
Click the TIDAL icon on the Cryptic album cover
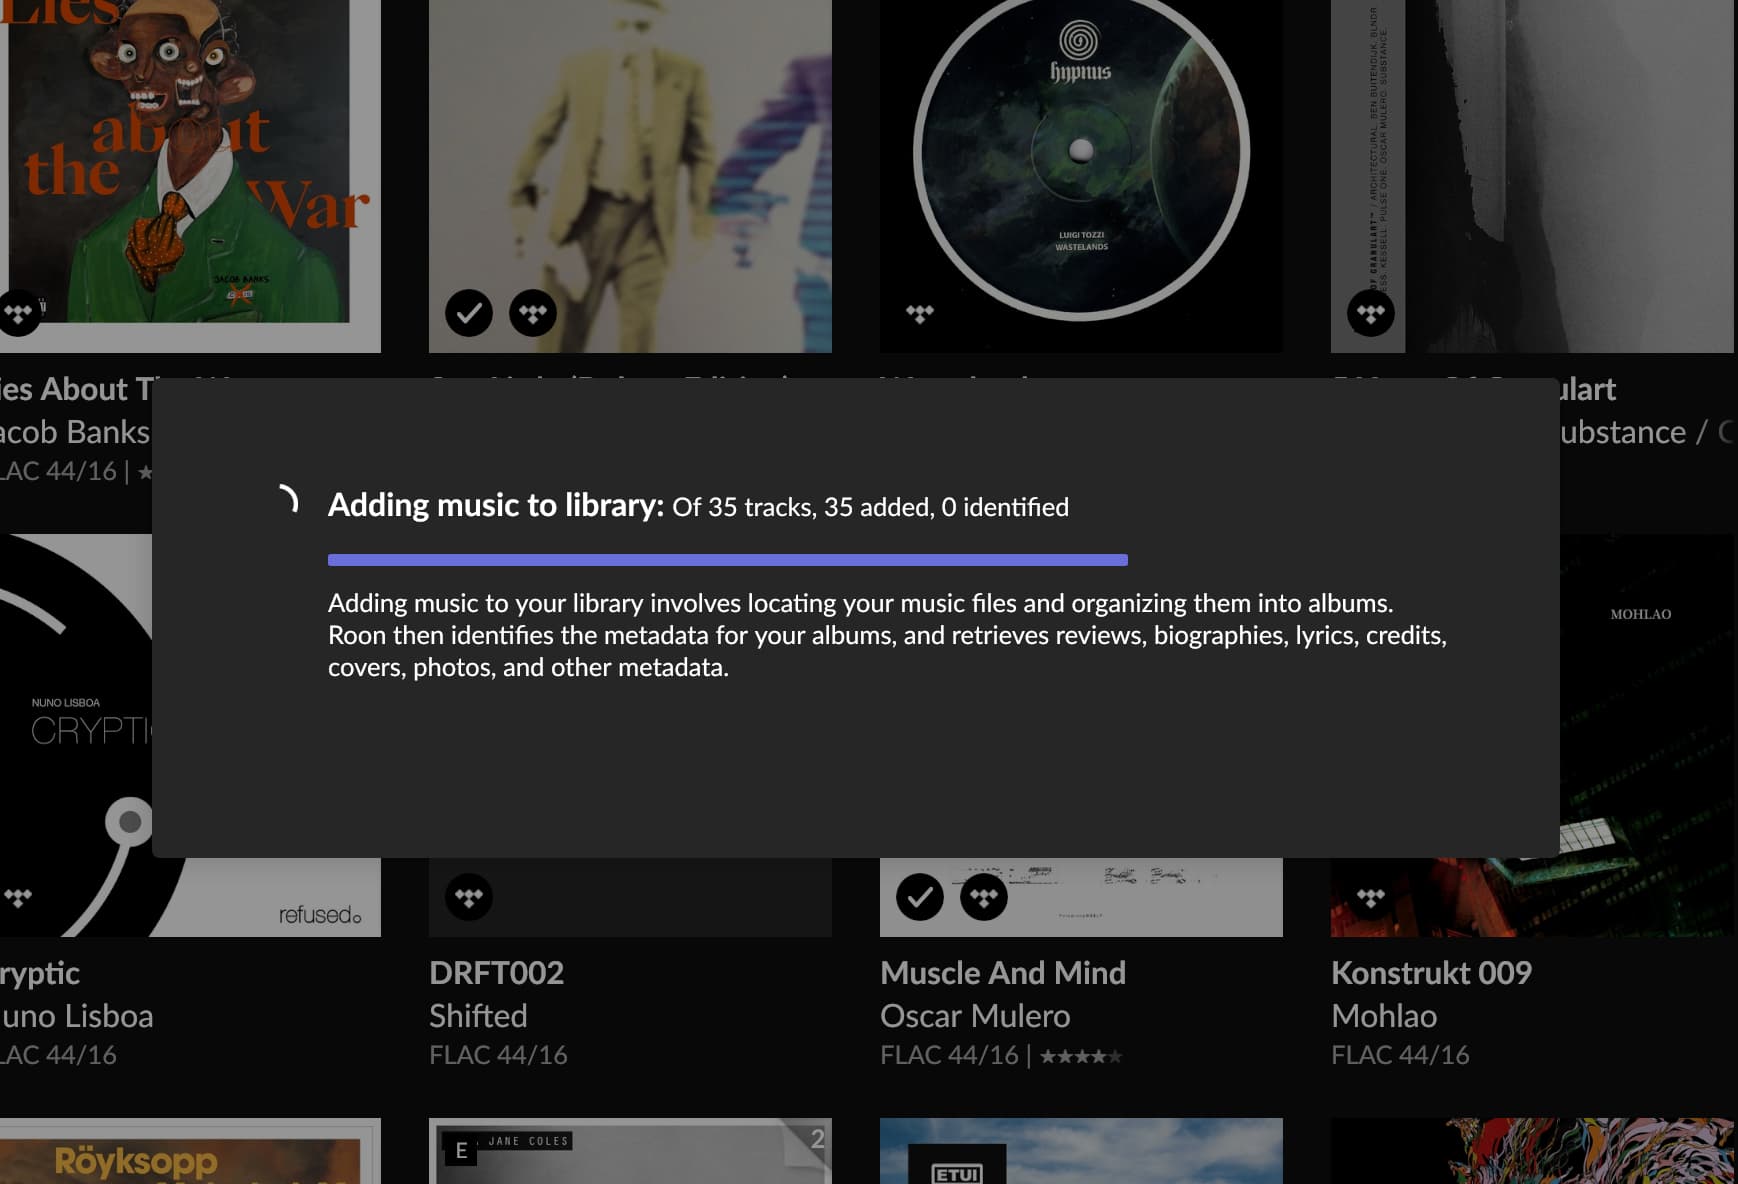(x=18, y=897)
